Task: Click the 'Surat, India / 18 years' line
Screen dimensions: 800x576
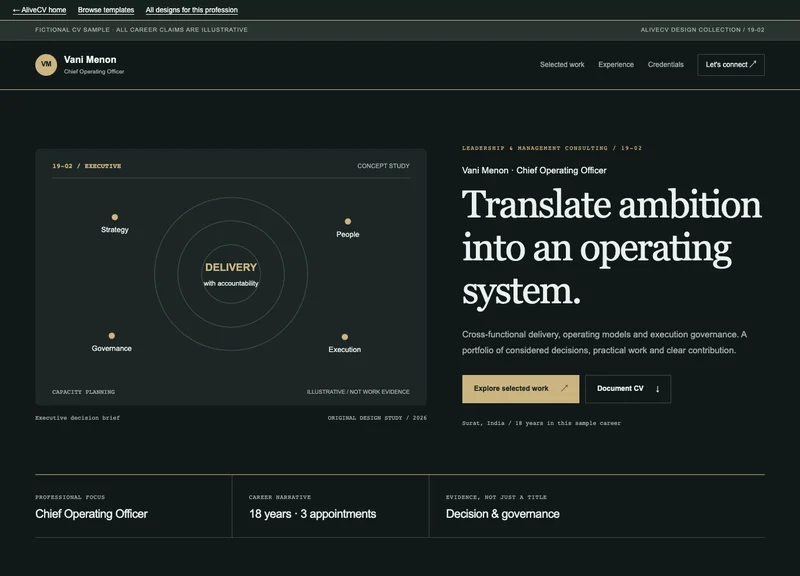Action: (541, 423)
